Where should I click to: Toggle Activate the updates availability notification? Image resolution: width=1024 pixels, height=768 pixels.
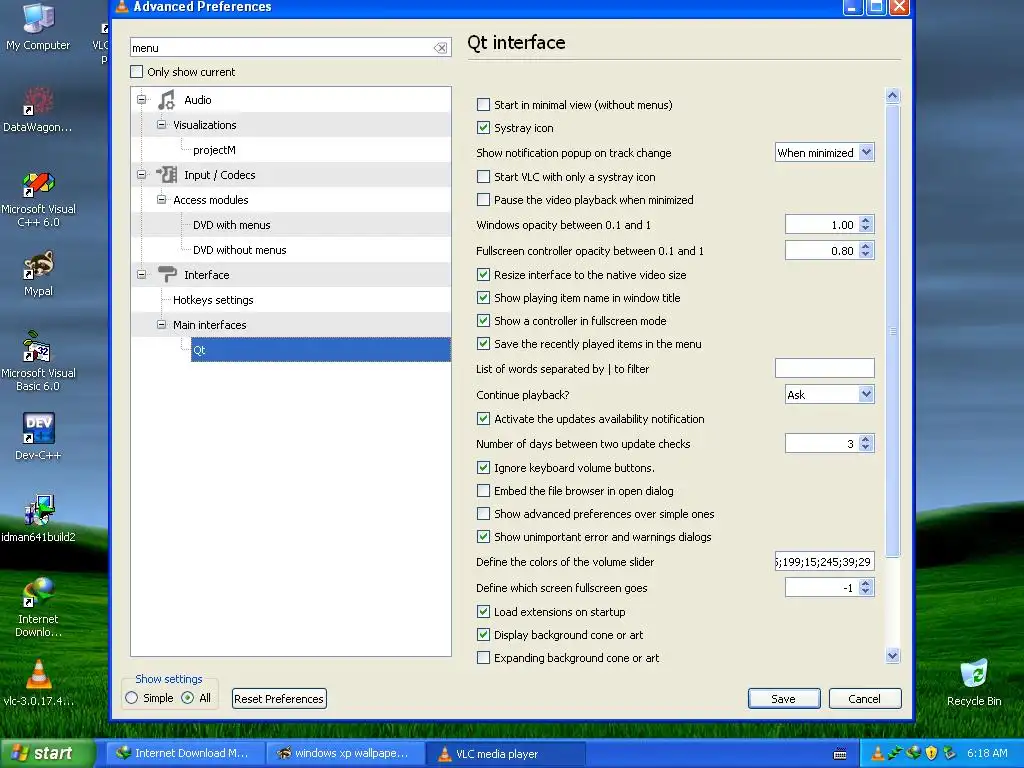483,419
